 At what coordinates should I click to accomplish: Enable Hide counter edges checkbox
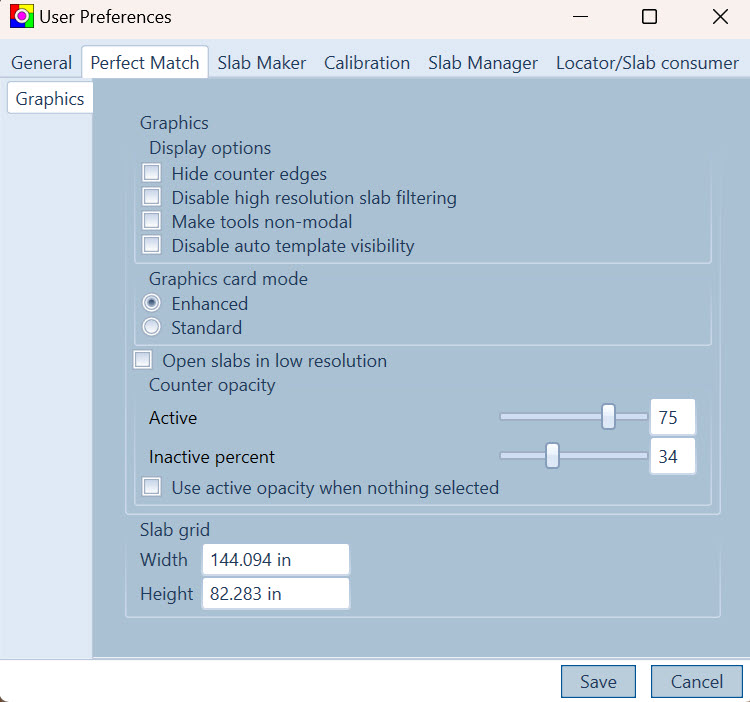pos(152,173)
